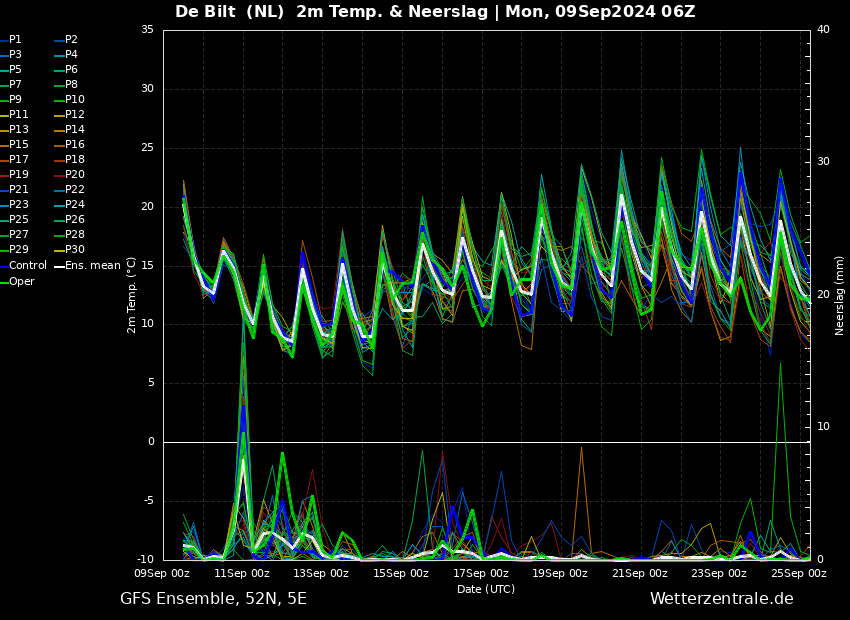Click the P16 legend label
The image size is (850, 620).
(75, 145)
